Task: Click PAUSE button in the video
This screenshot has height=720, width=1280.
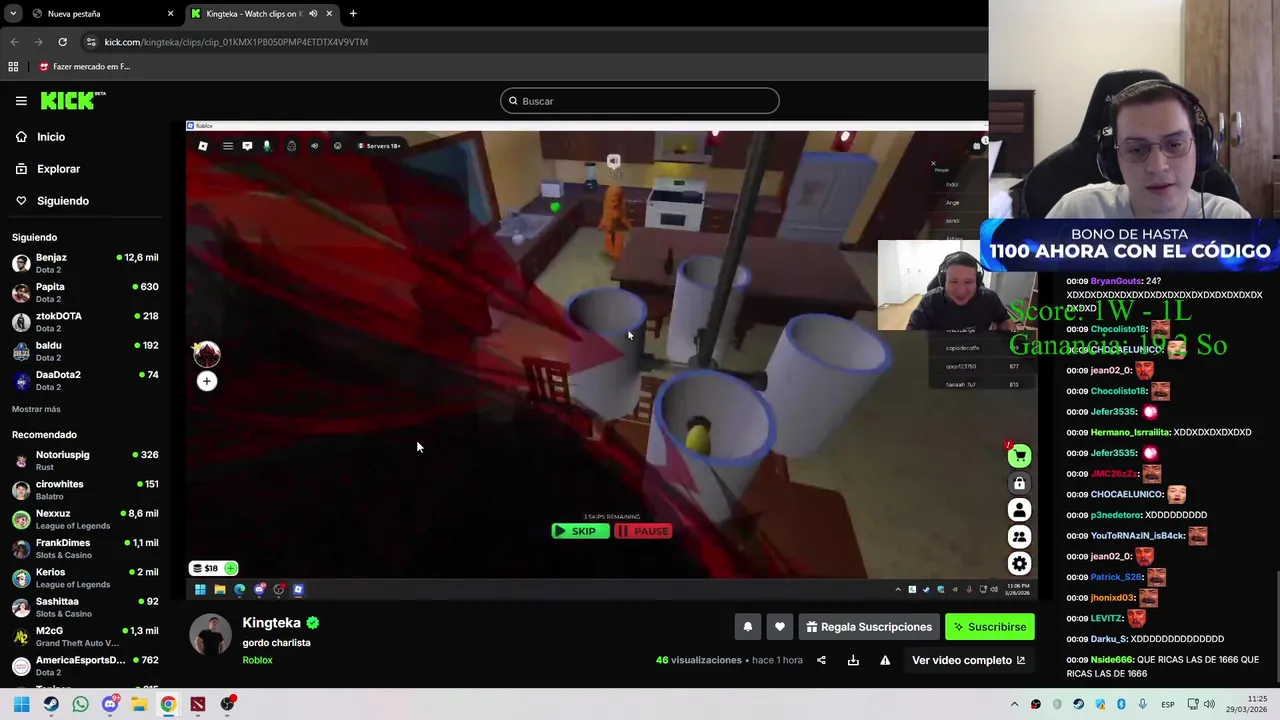Action: tap(643, 531)
